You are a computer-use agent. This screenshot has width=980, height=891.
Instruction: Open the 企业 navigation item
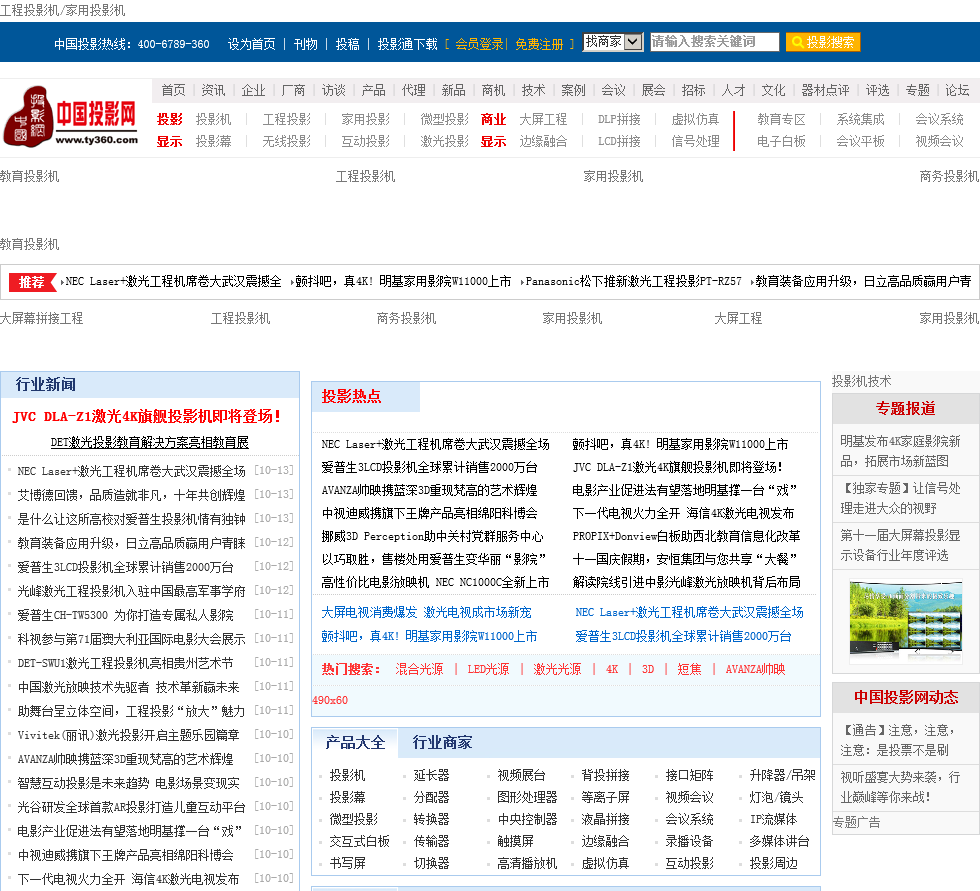253,90
